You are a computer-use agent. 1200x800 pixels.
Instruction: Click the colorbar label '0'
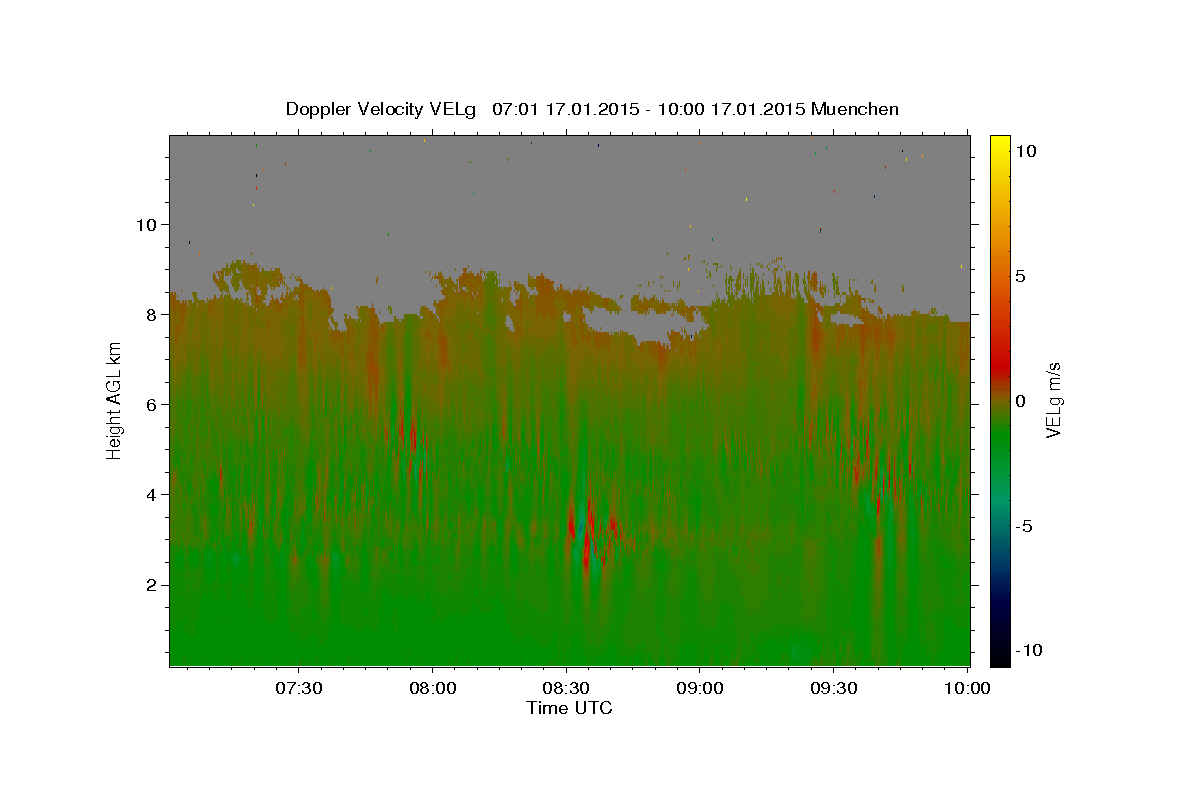(1021, 401)
